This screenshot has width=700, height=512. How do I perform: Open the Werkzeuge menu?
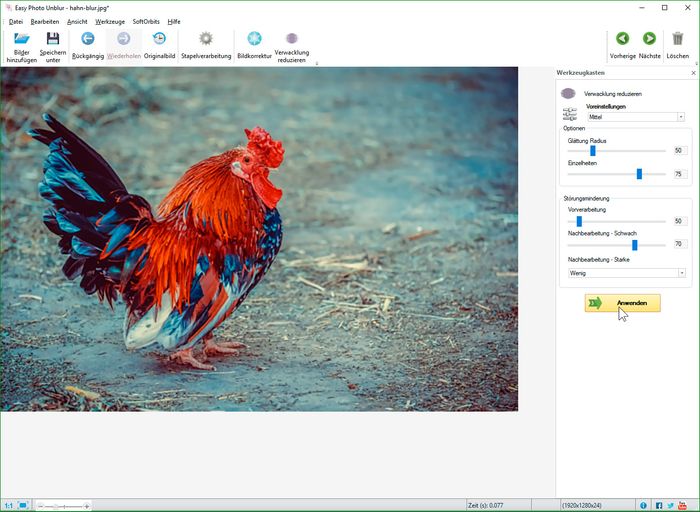tap(110, 21)
